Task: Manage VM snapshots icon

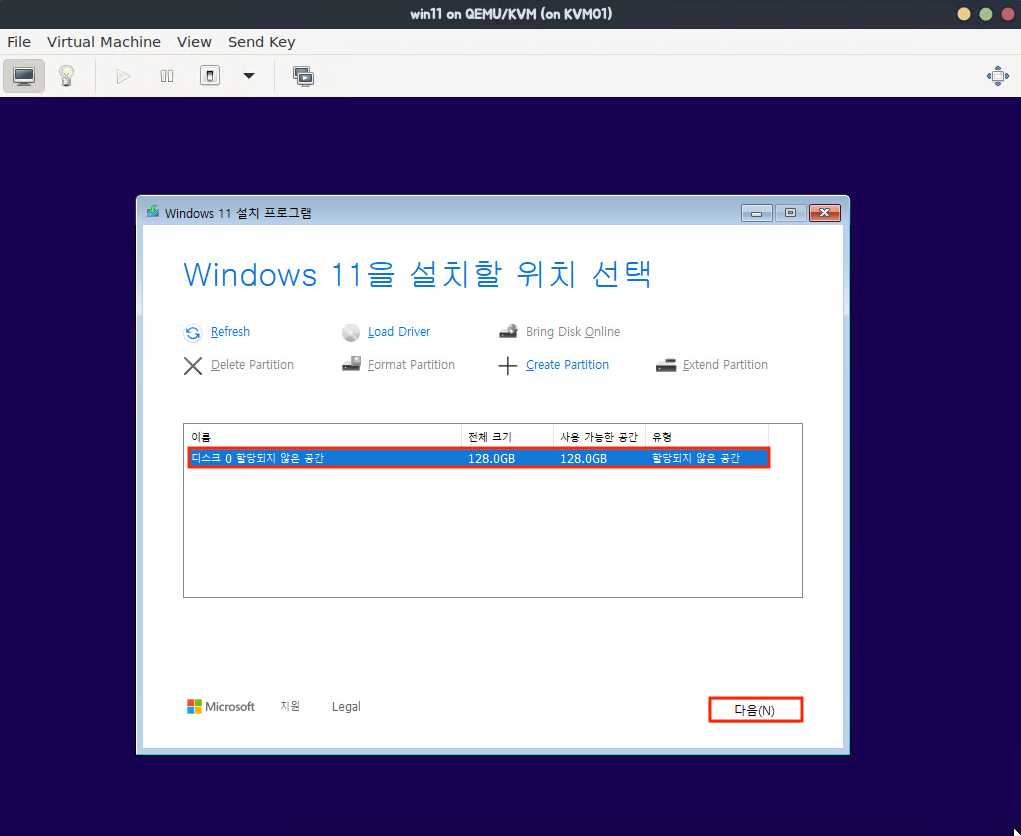Action: pyautogui.click(x=303, y=76)
